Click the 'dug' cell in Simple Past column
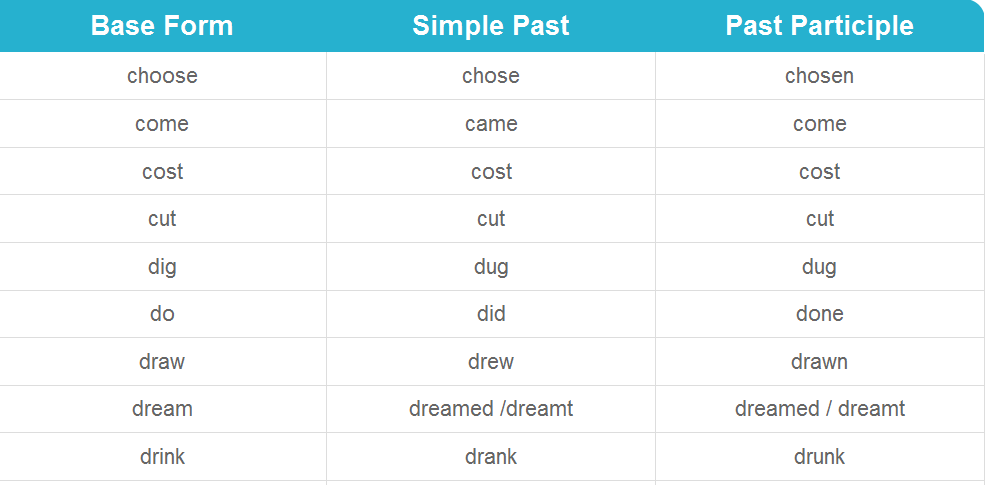The image size is (986, 485). point(491,266)
